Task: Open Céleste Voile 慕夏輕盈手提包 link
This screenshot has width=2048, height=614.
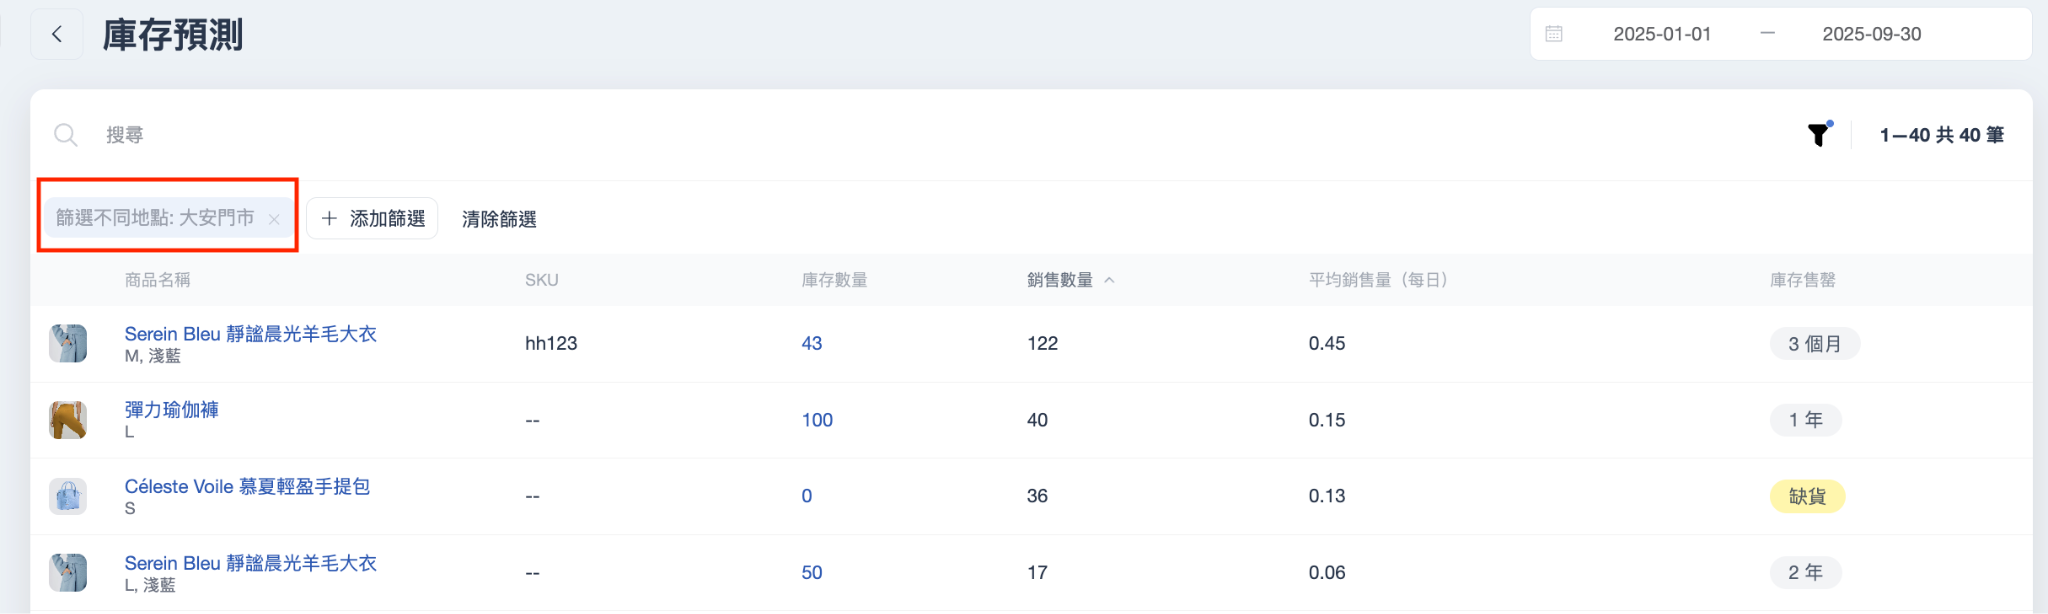Action: click(x=247, y=487)
